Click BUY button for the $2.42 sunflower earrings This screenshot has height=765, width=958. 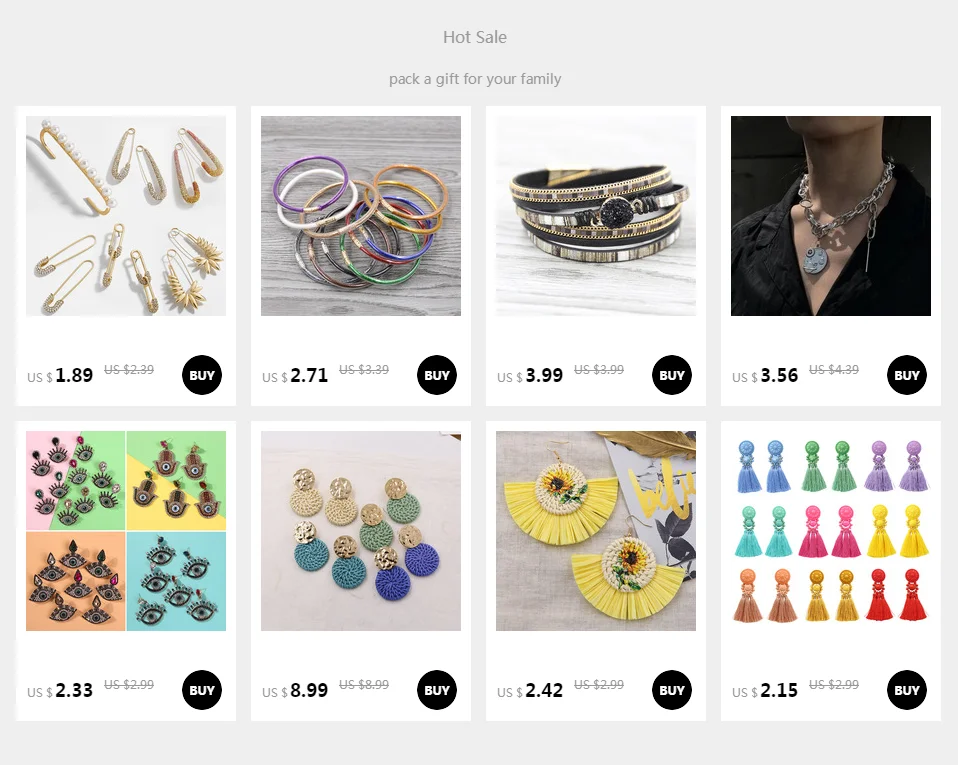pyautogui.click(x=672, y=690)
